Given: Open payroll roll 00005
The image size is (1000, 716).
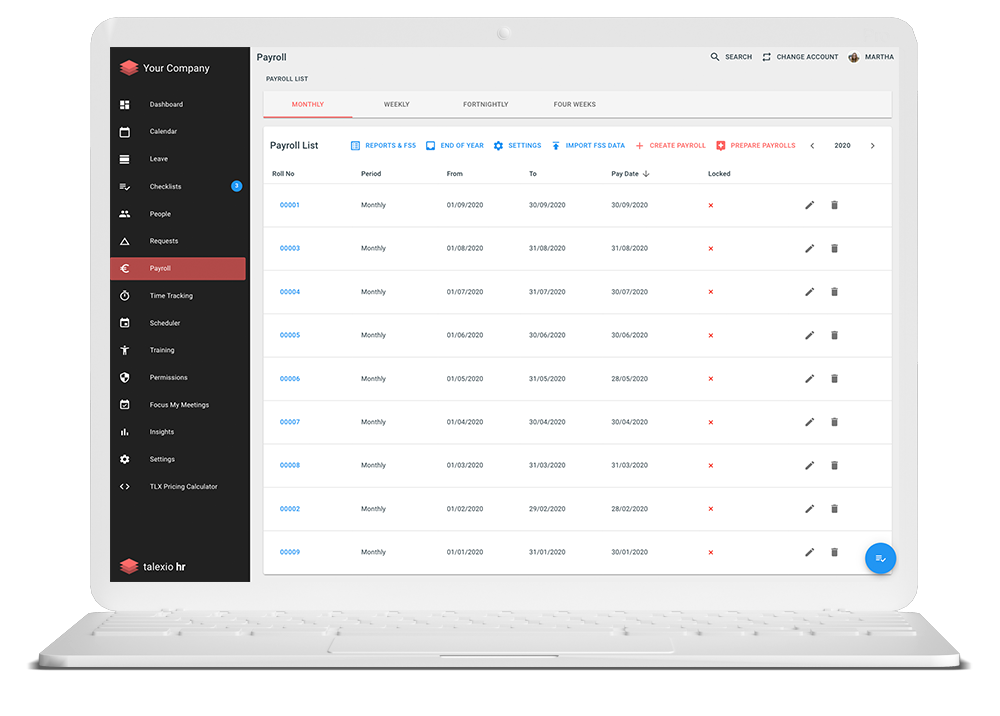Looking at the screenshot, I should pyautogui.click(x=290, y=335).
